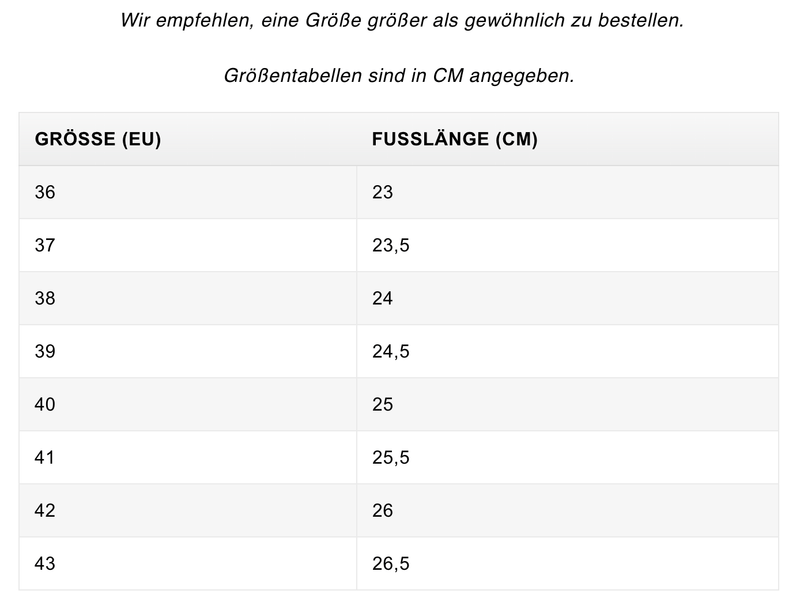Click the "Wir empfehlen" size recommendation text

tap(401, 21)
